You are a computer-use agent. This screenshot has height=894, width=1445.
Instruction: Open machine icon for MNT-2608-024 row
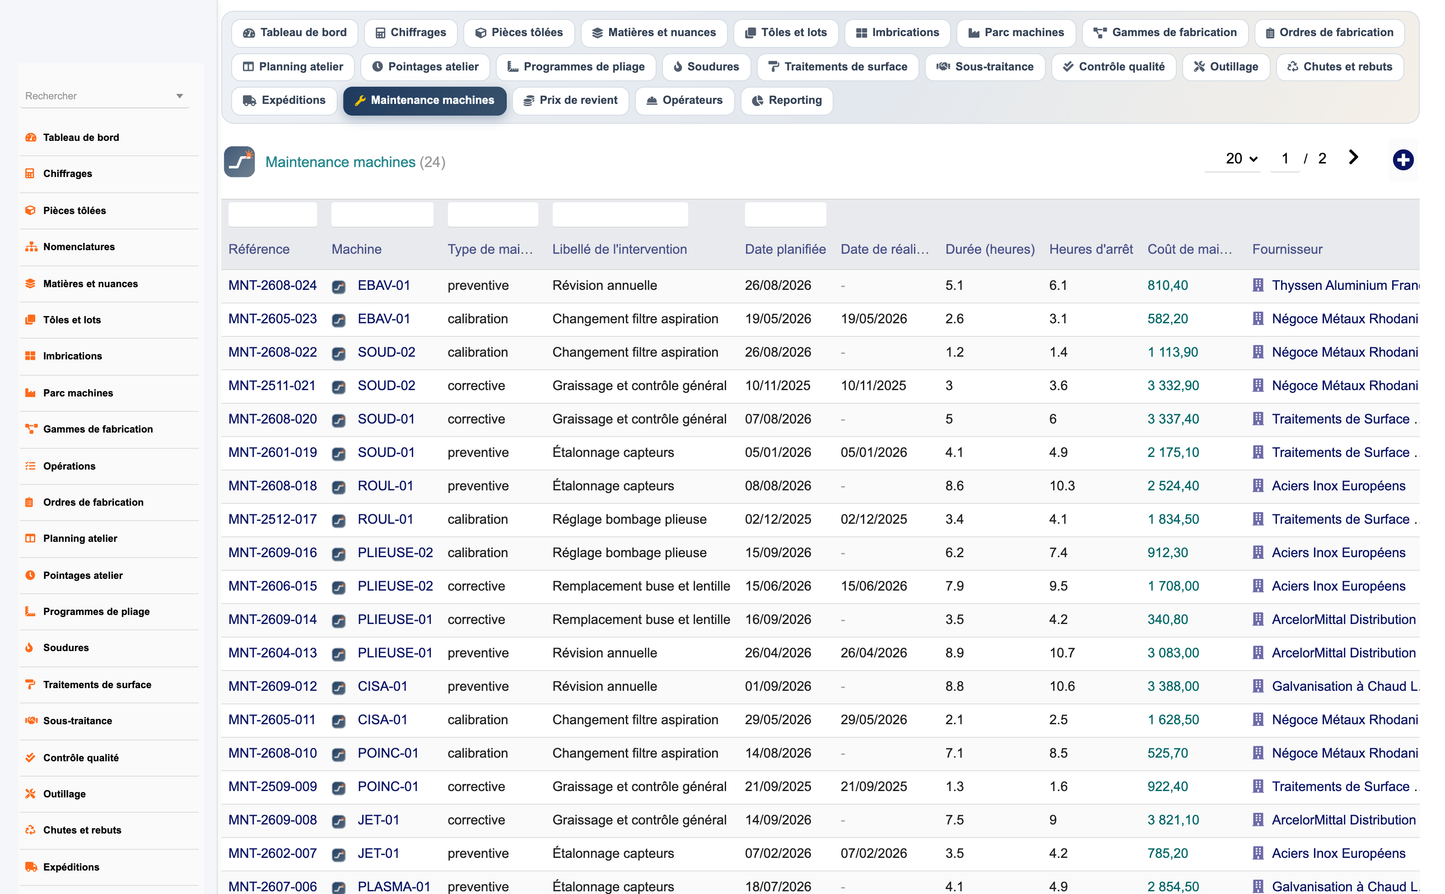point(339,286)
